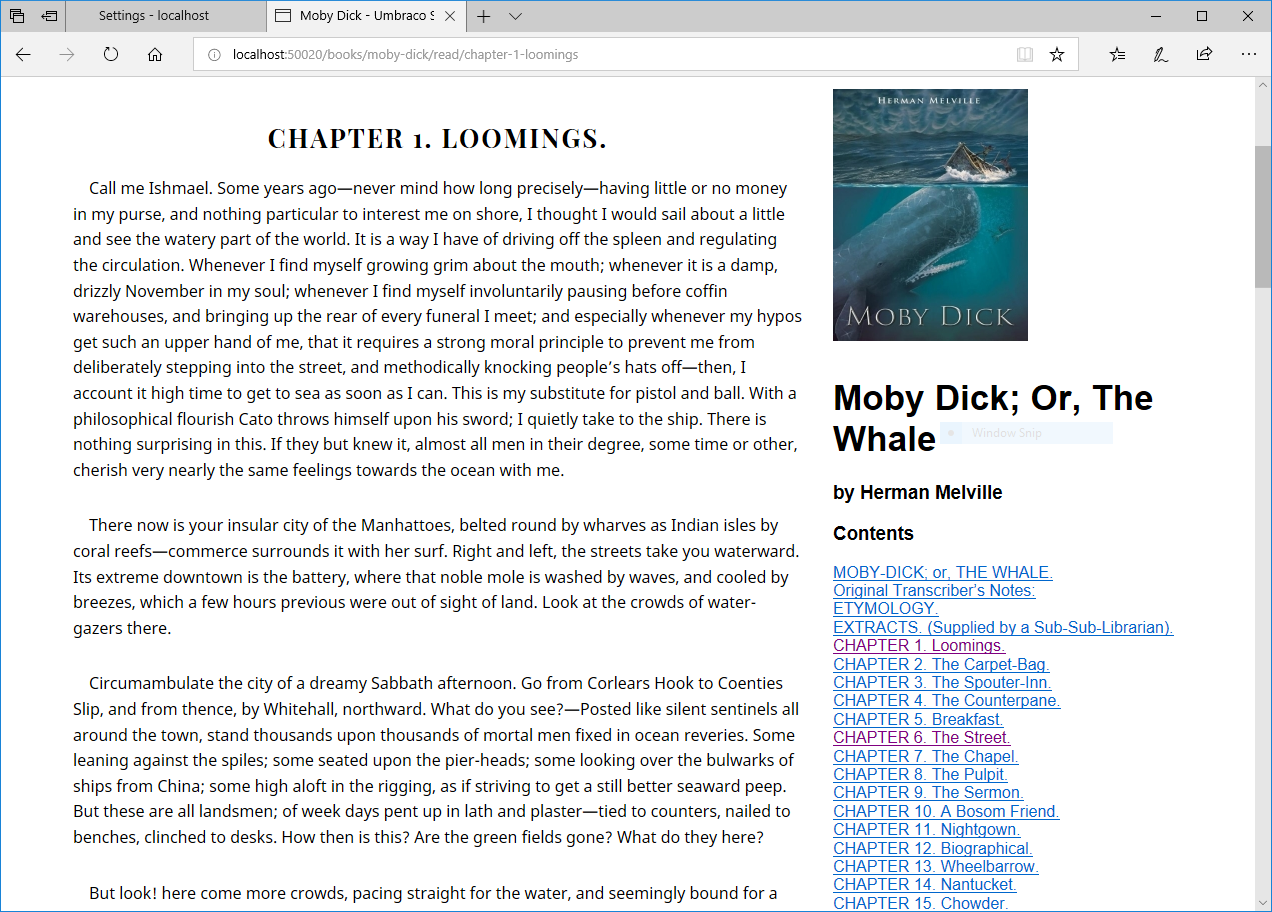
Task: Open CHAPTER 11. Nightgown link
Action: click(x=927, y=830)
